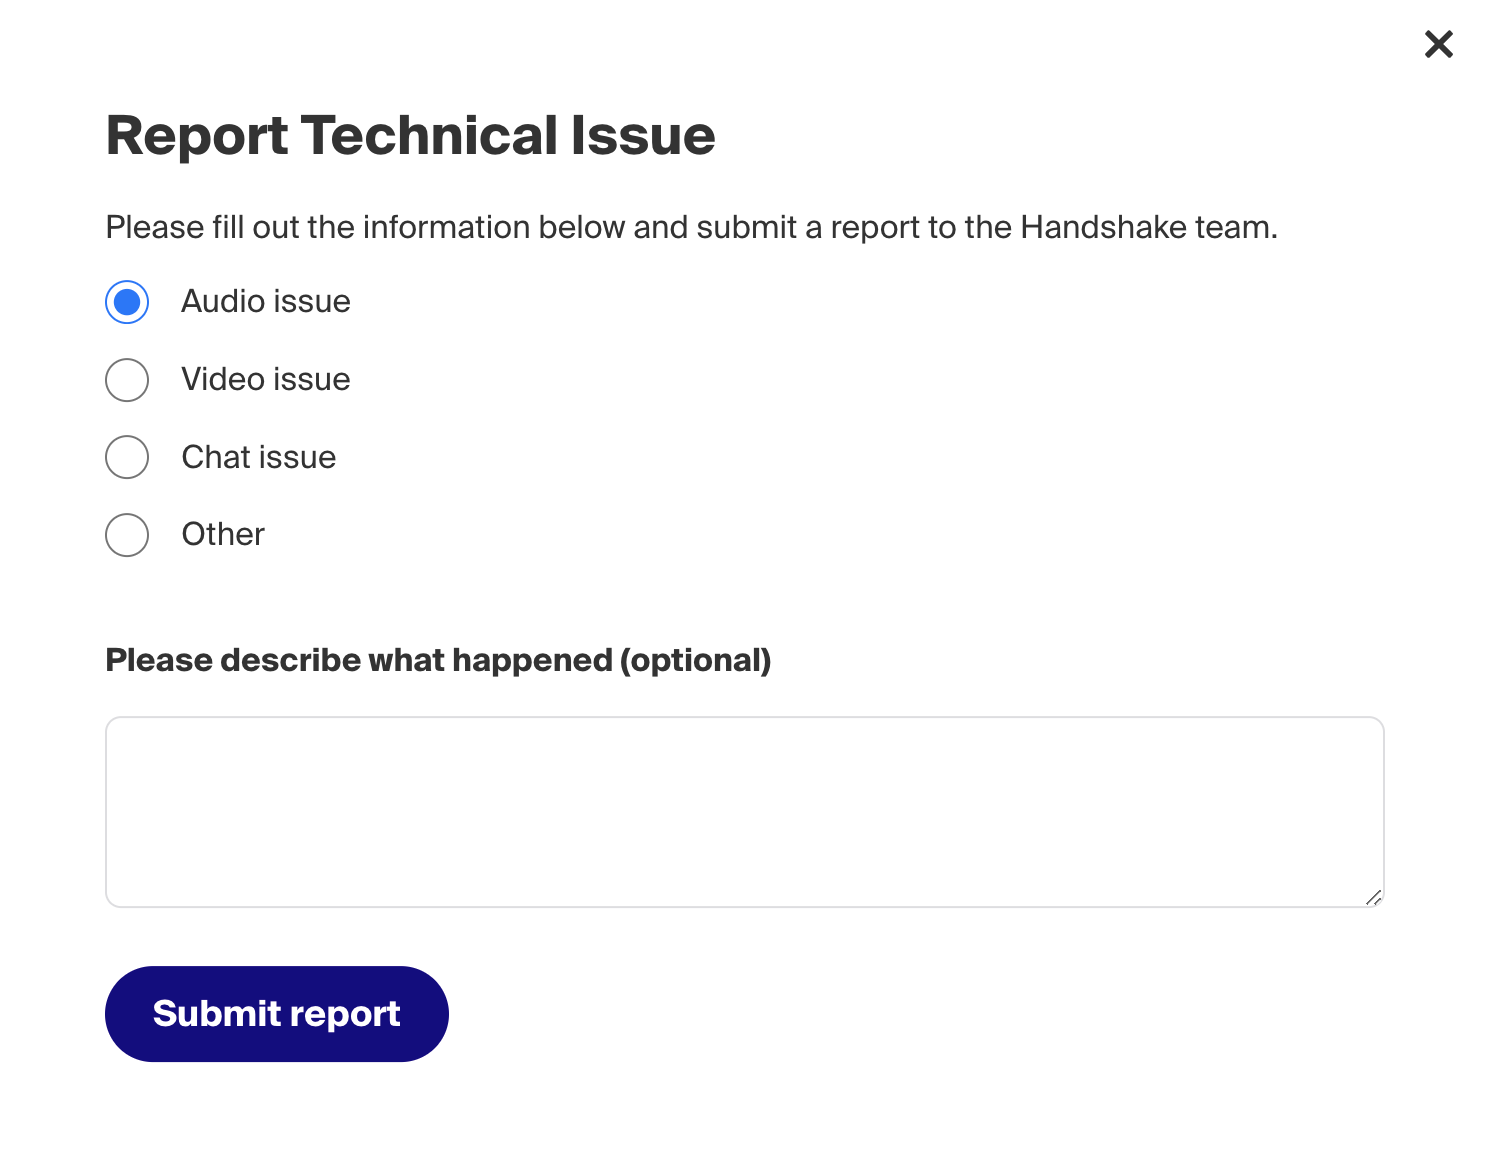Switch selection from Audio issue to Video issue
The image size is (1490, 1158).
coord(126,380)
